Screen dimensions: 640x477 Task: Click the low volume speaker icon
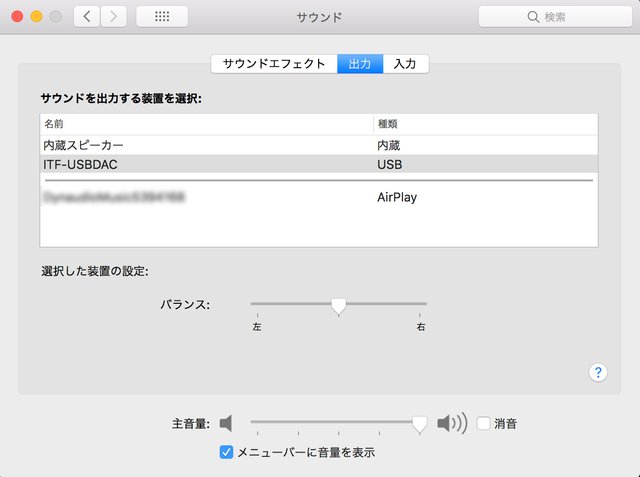click(226, 423)
